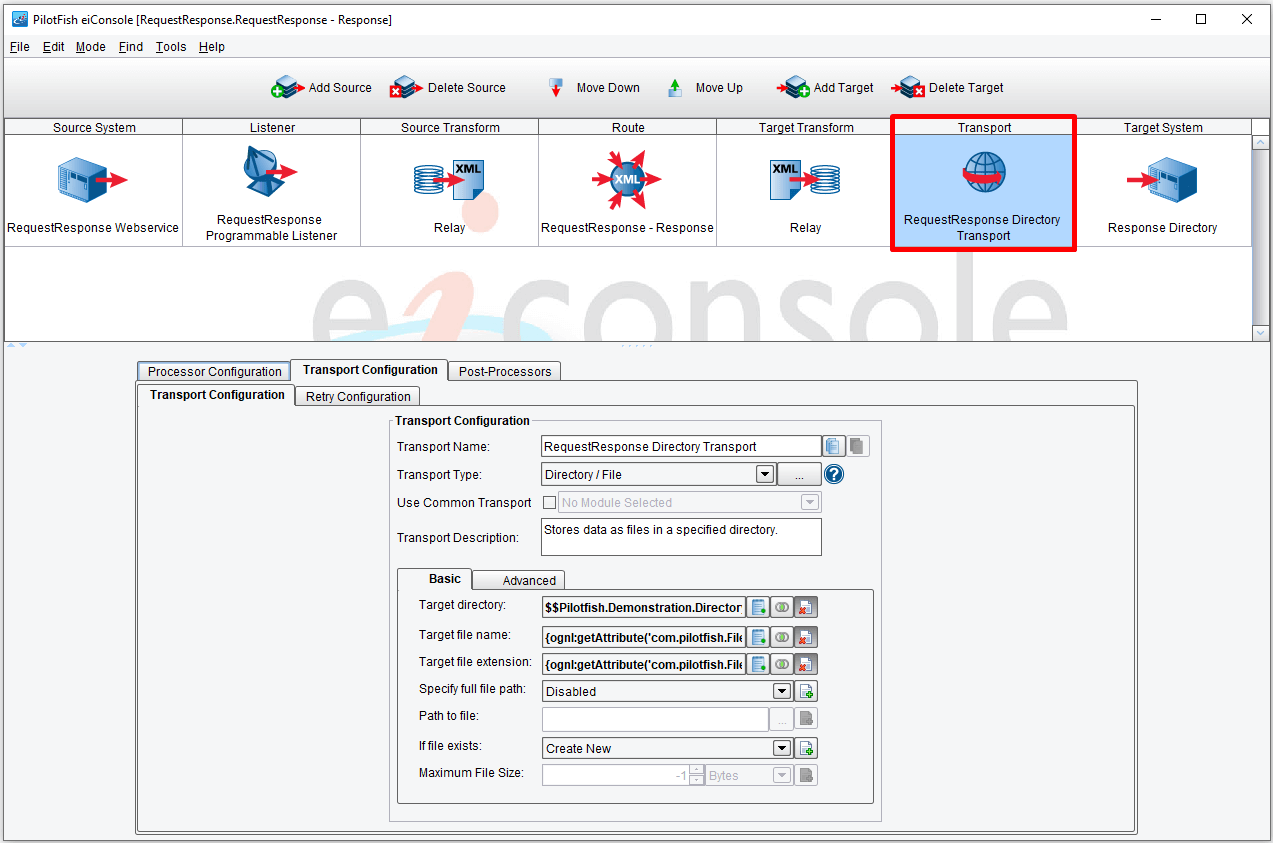Image resolution: width=1273 pixels, height=843 pixels.
Task: Select the RequestResponse Directory Transport globe icon
Action: click(984, 173)
